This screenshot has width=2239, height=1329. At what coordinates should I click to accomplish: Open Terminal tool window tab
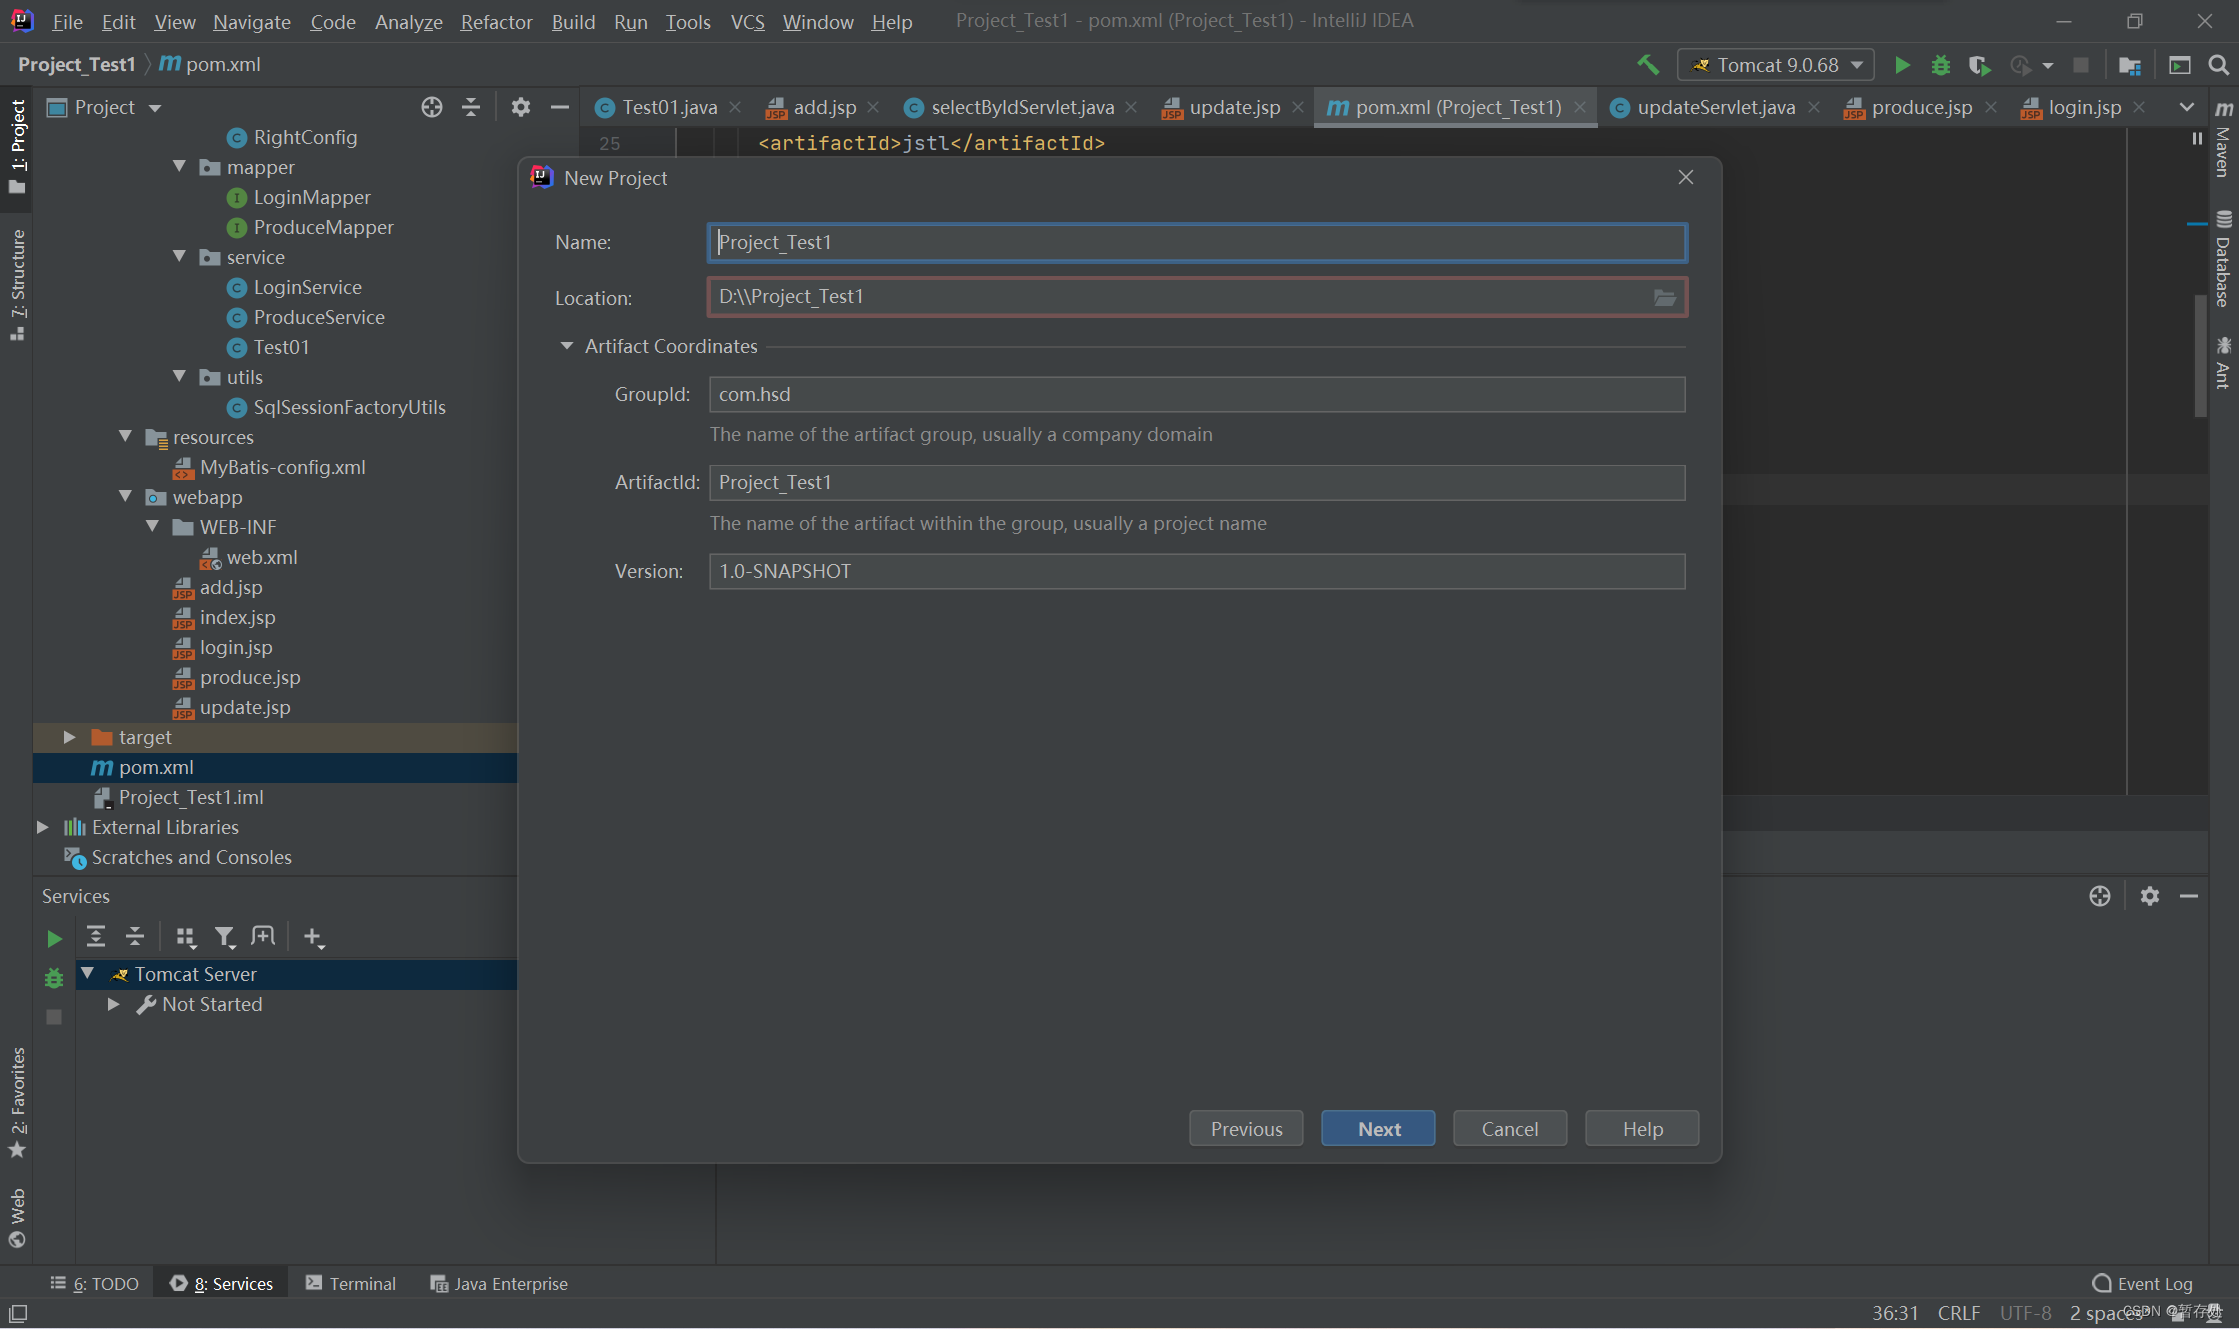point(351,1283)
